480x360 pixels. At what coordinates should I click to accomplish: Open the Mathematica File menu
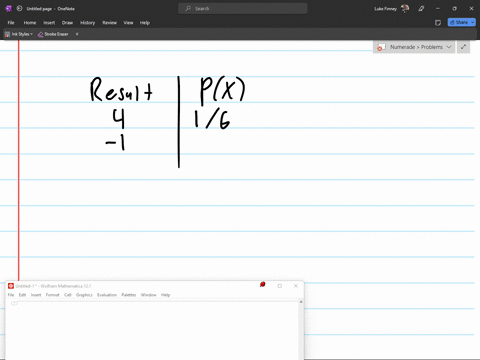(x=11, y=295)
